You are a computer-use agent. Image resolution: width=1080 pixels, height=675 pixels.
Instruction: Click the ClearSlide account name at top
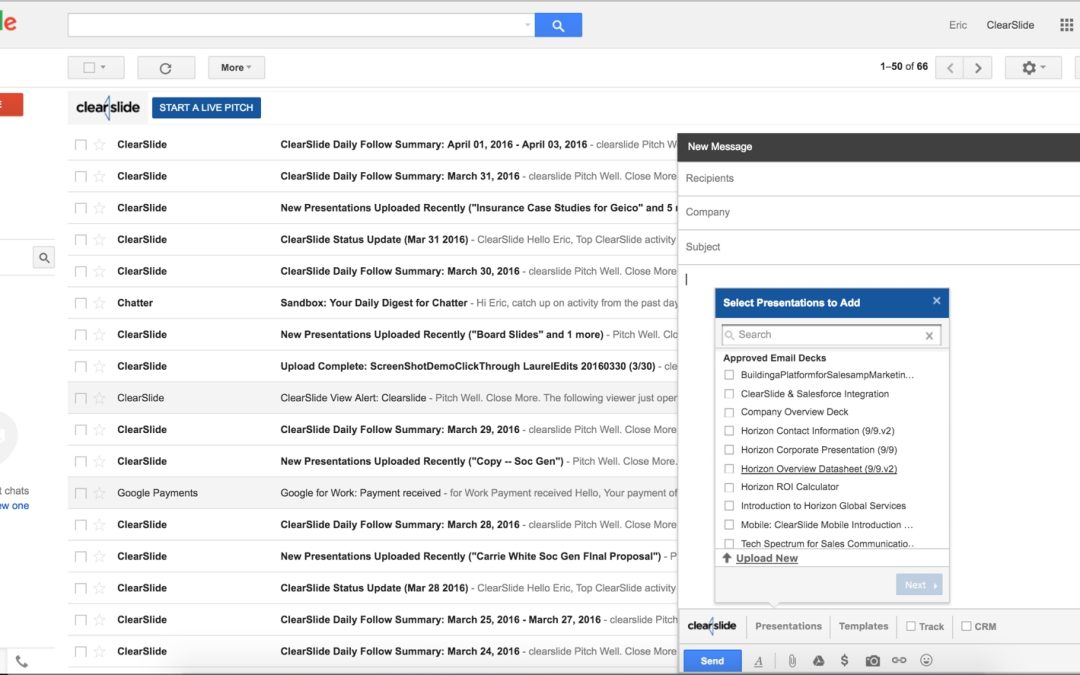pos(1010,25)
